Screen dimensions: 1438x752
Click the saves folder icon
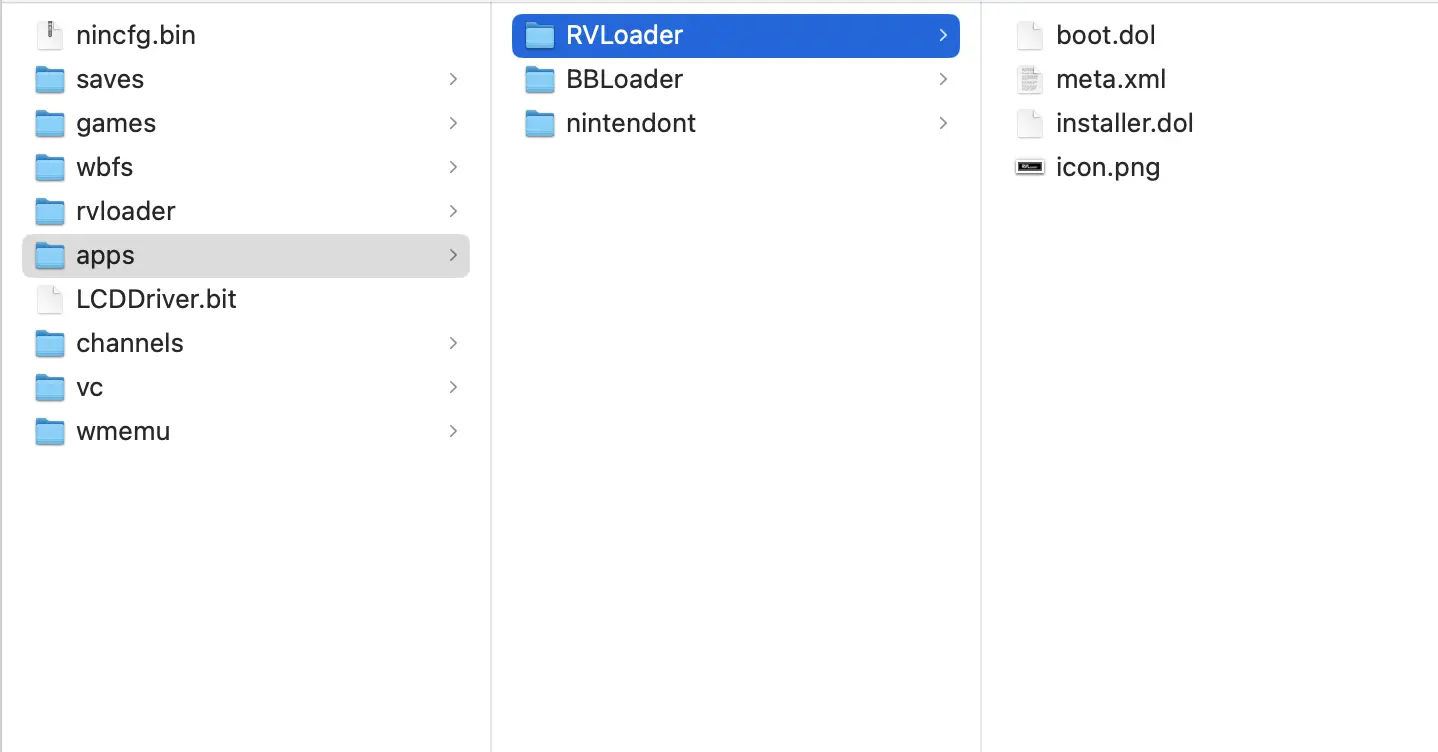[x=49, y=79]
